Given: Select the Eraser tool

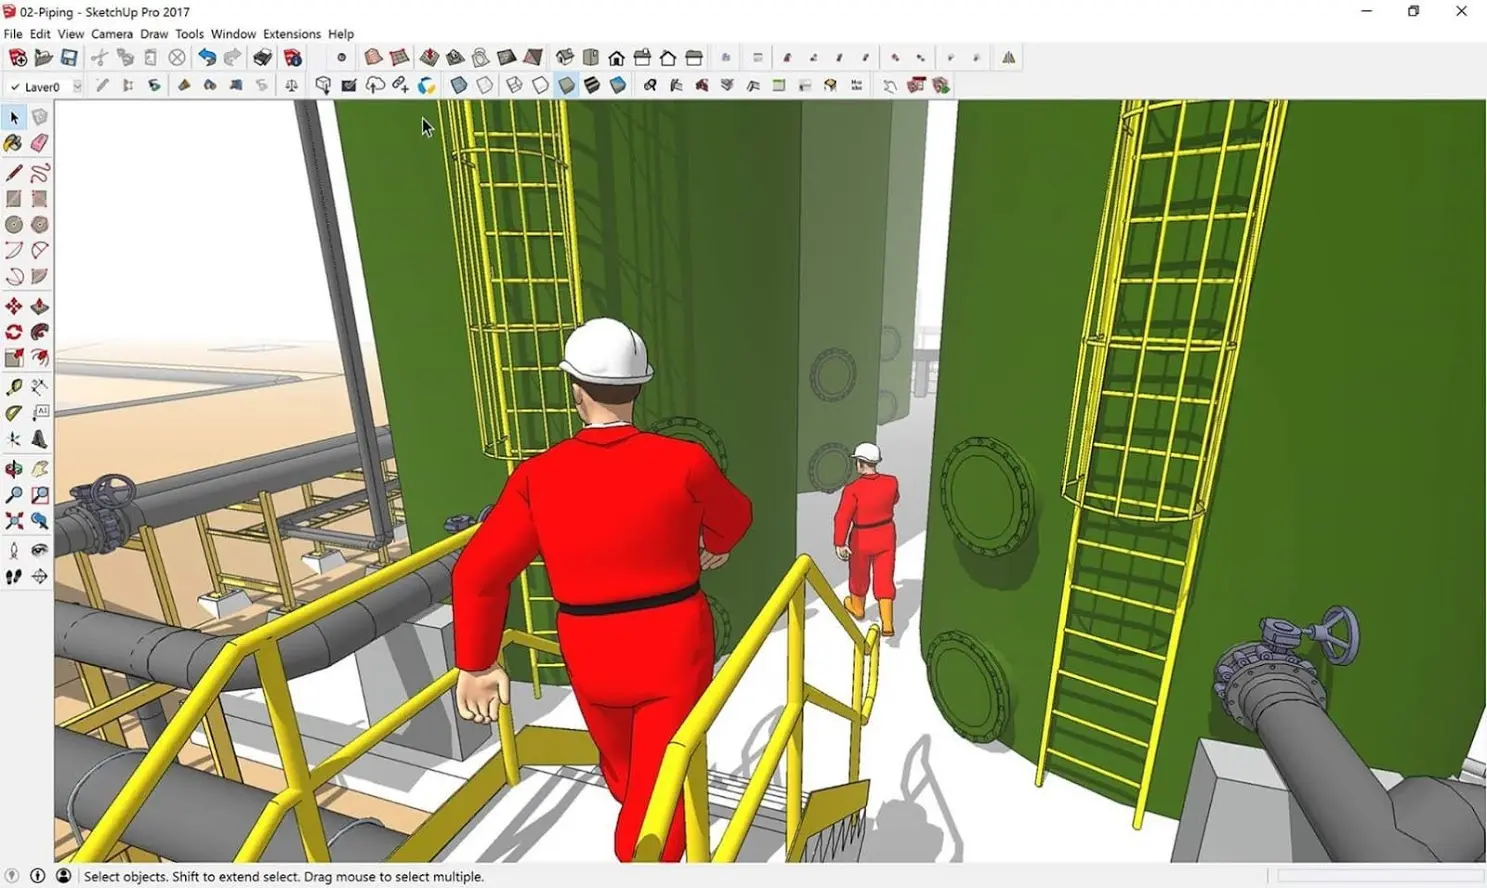Looking at the screenshot, I should pyautogui.click(x=39, y=143).
